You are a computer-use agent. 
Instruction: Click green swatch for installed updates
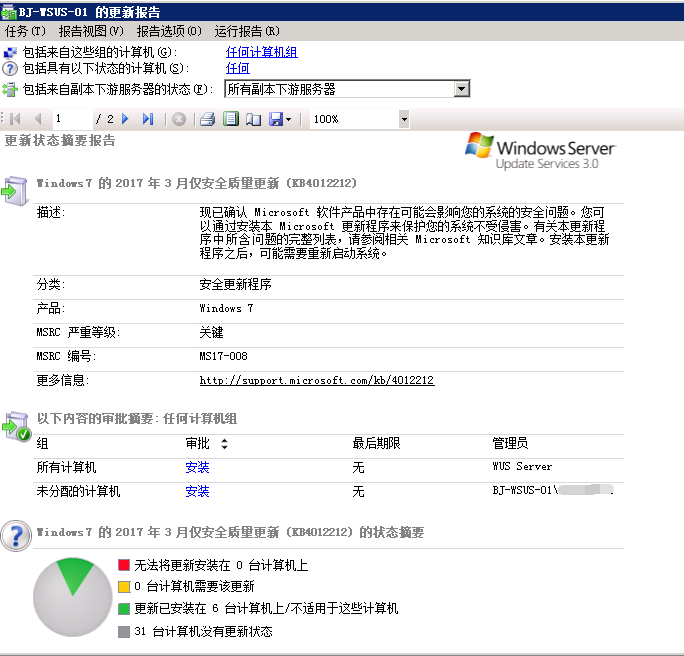[x=124, y=609]
